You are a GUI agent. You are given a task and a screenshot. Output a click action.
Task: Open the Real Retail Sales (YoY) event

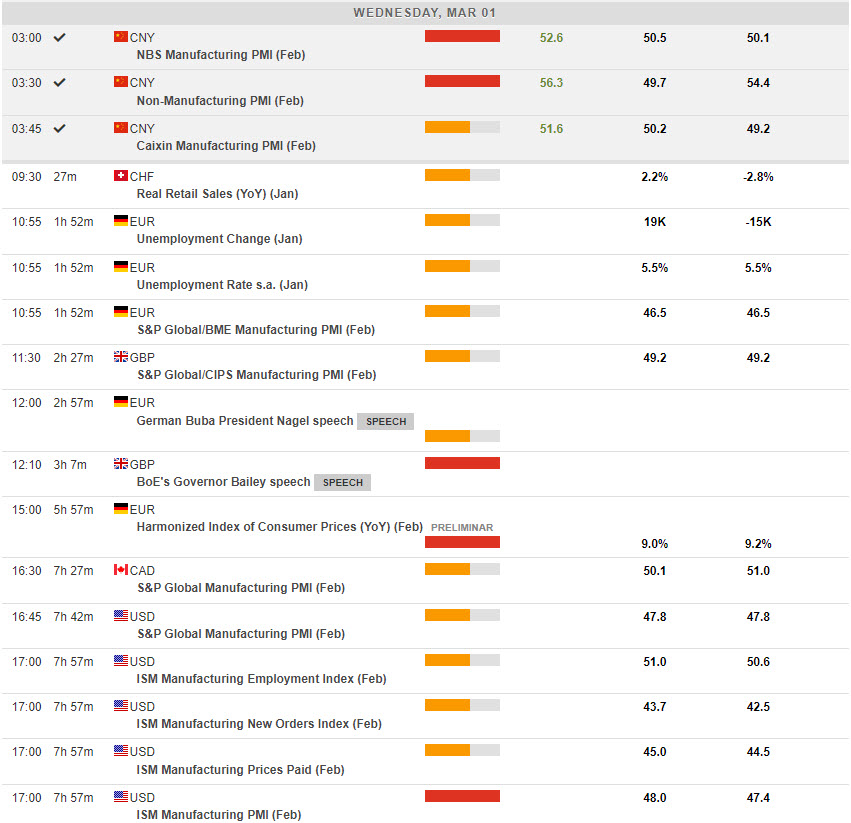[217, 194]
